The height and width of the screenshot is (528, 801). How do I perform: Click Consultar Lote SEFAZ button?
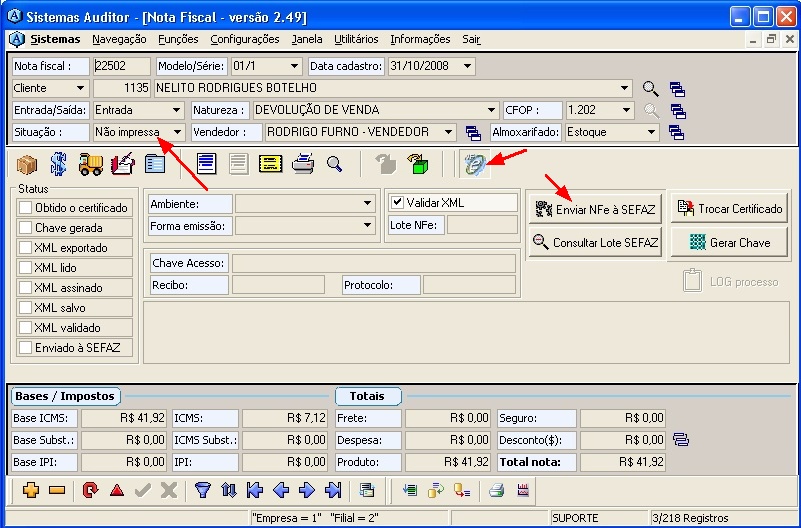pos(595,243)
